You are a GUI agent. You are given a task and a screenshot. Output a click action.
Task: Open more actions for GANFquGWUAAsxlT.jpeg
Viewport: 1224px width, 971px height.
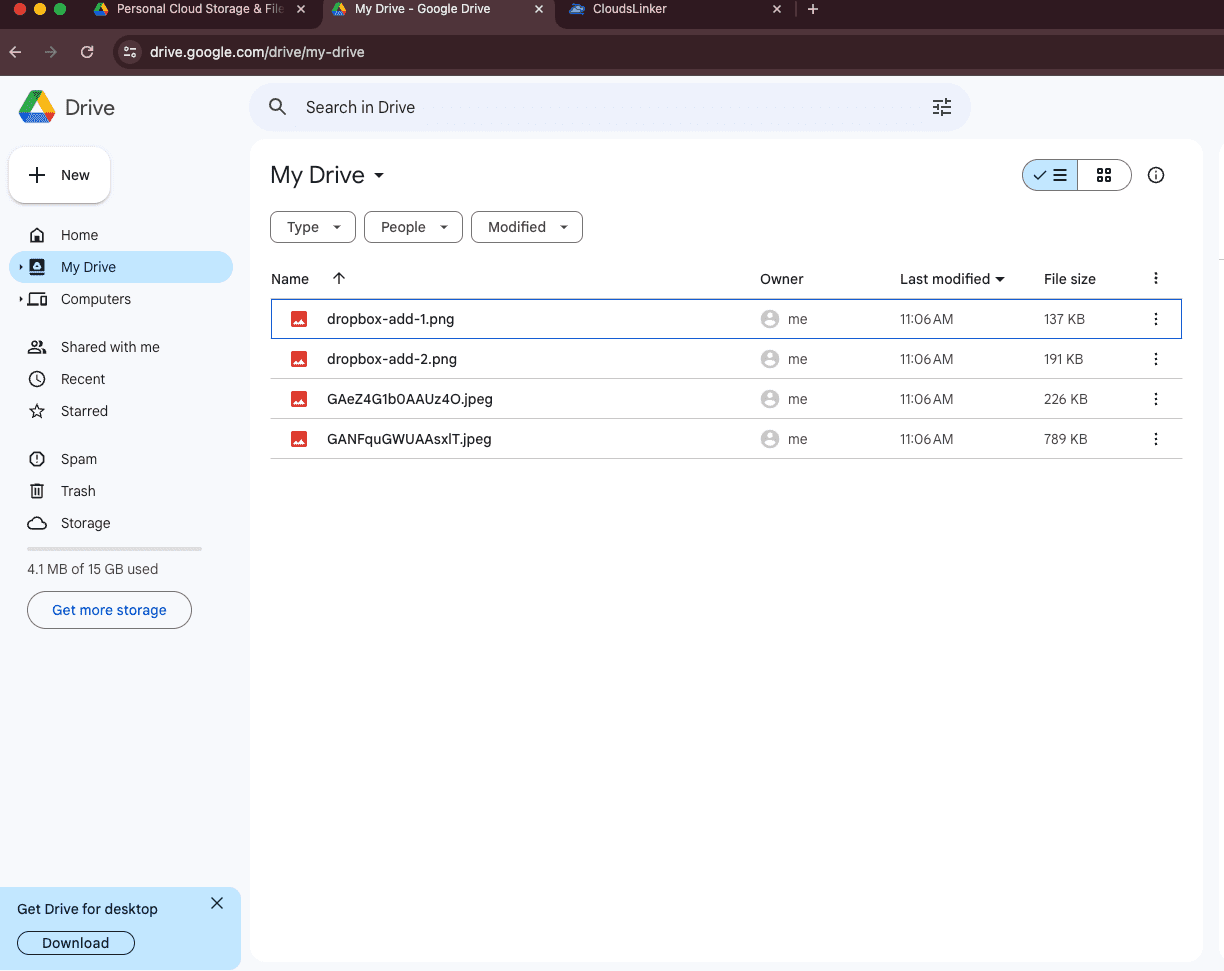pos(1156,439)
